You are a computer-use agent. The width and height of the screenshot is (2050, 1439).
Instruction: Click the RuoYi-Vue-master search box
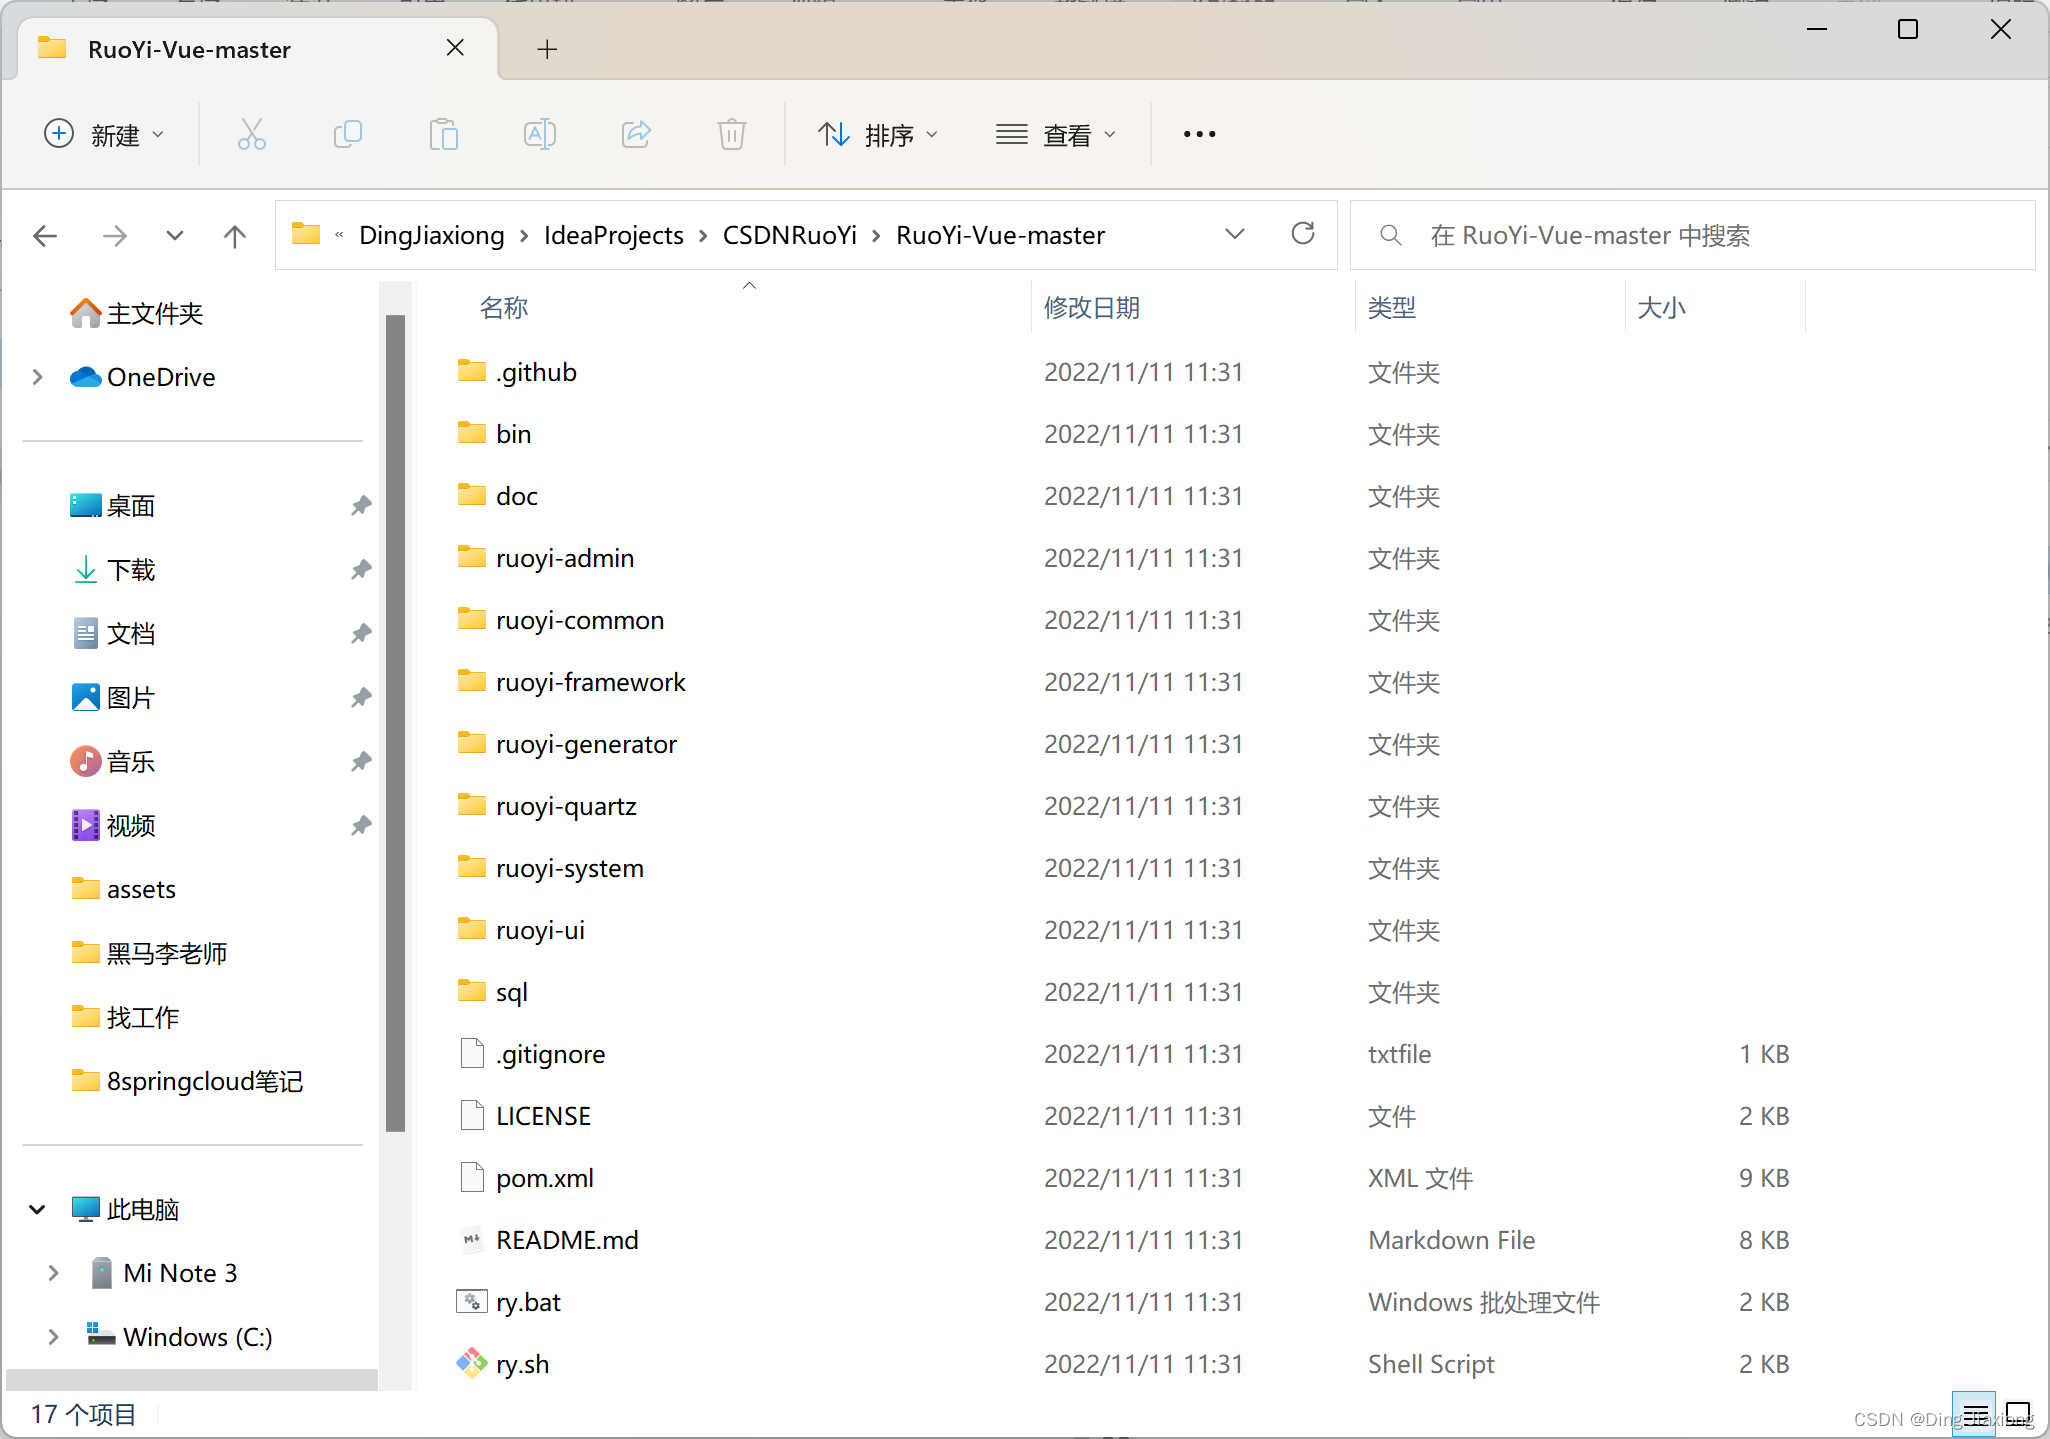click(1690, 235)
